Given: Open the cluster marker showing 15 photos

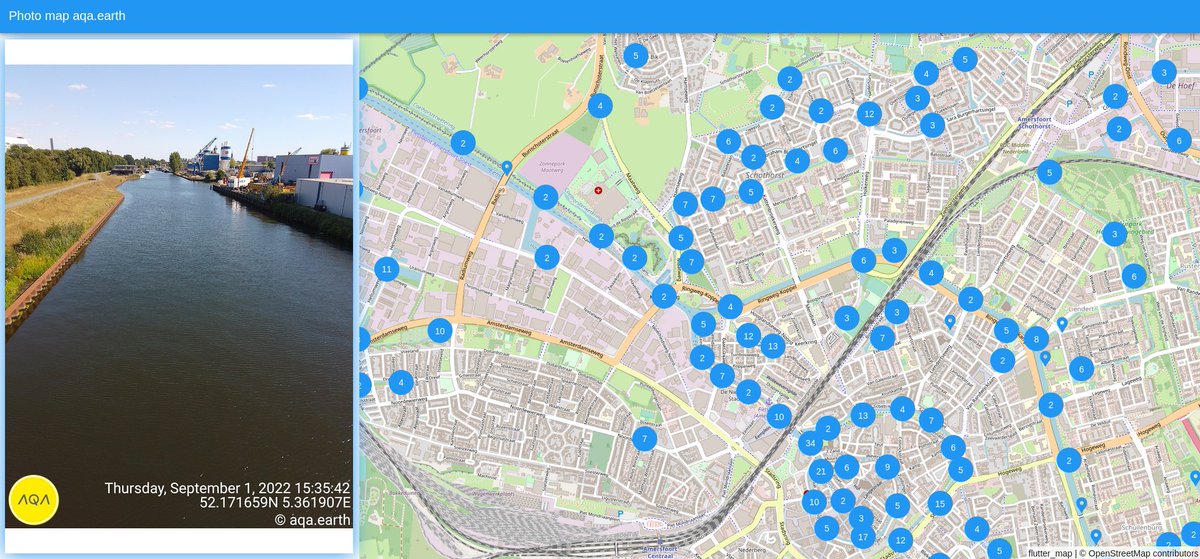Looking at the screenshot, I should tap(939, 505).
